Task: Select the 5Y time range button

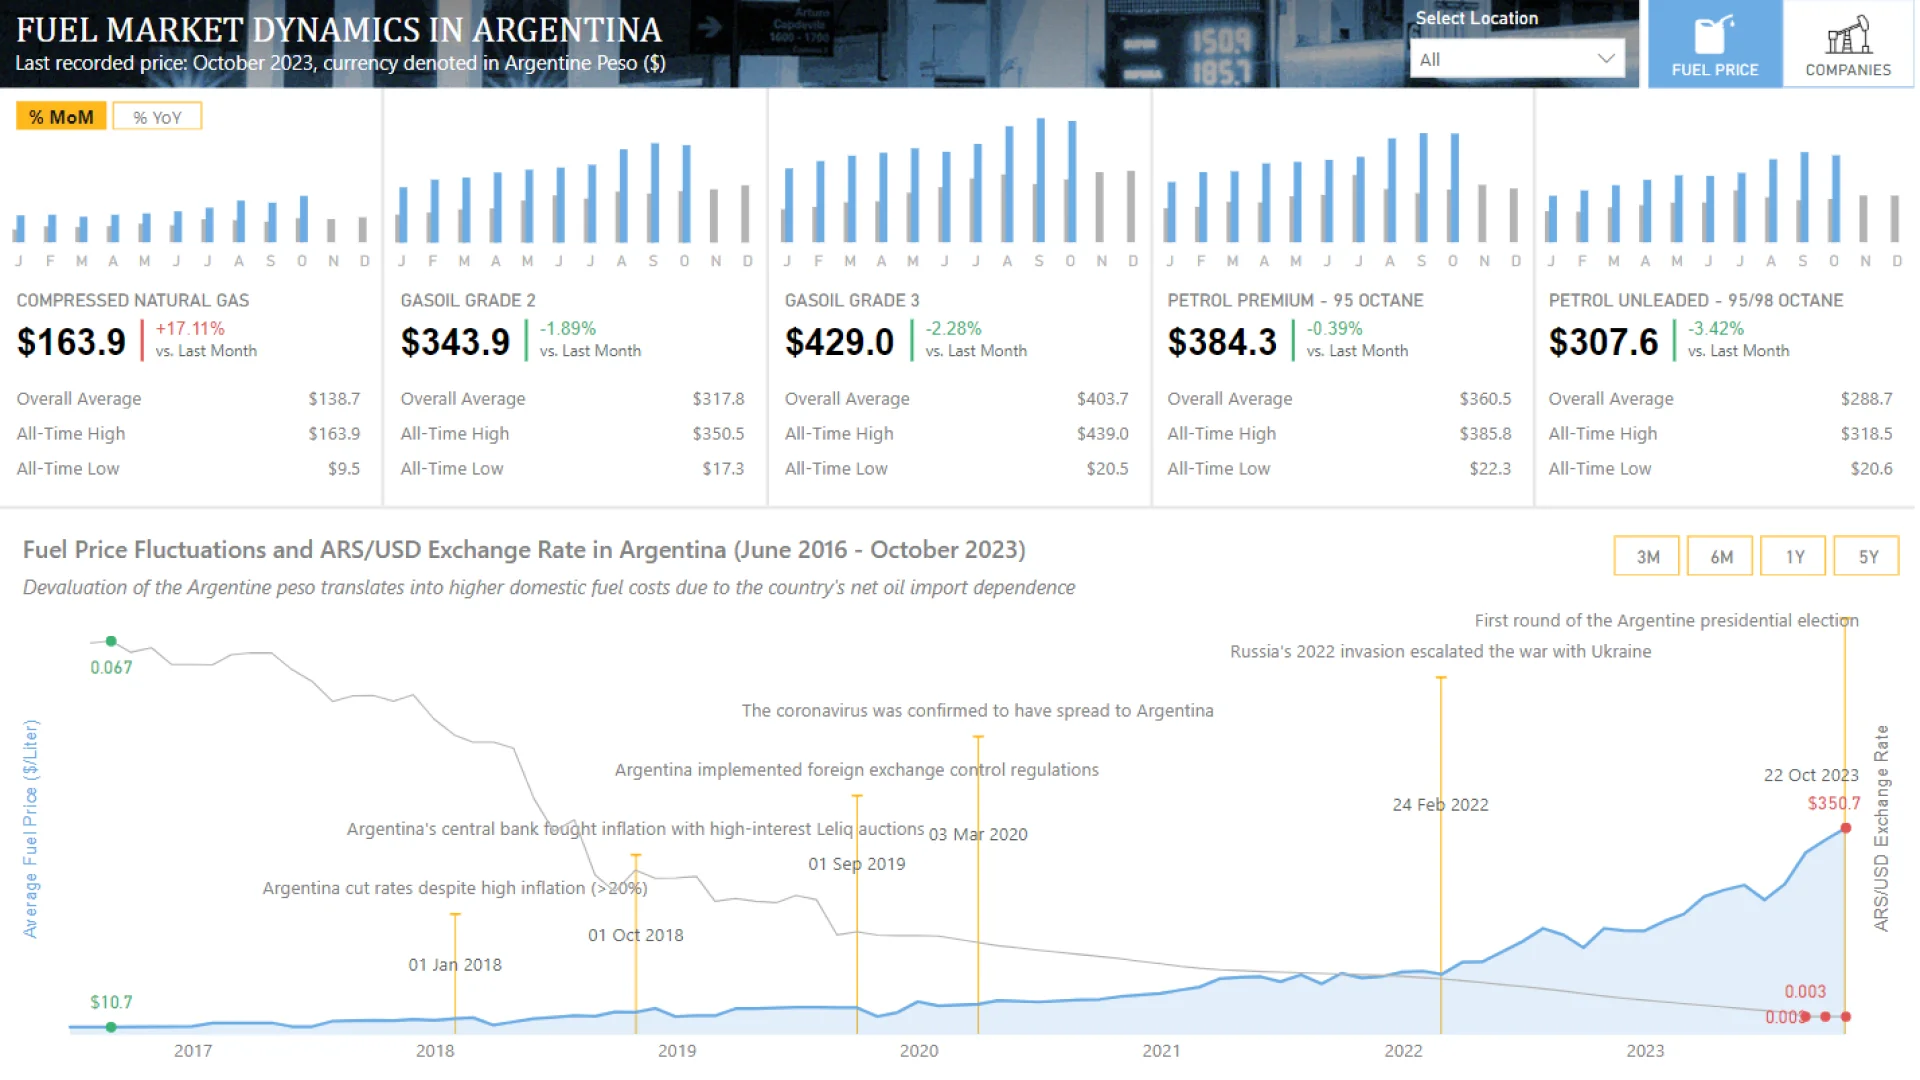Action: click(1867, 557)
